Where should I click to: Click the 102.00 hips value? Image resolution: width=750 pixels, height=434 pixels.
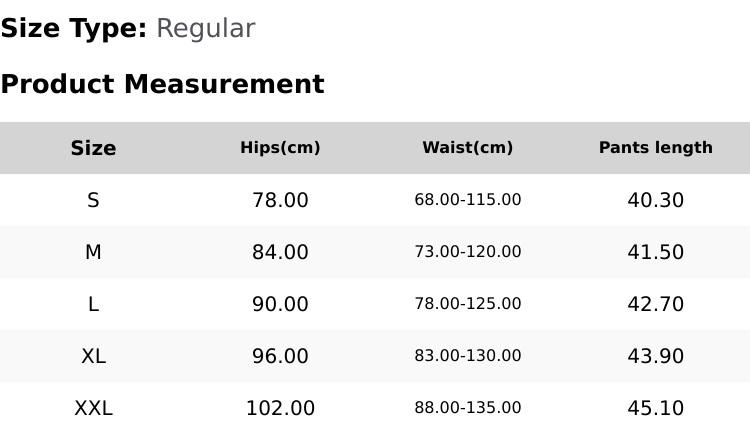(280, 409)
